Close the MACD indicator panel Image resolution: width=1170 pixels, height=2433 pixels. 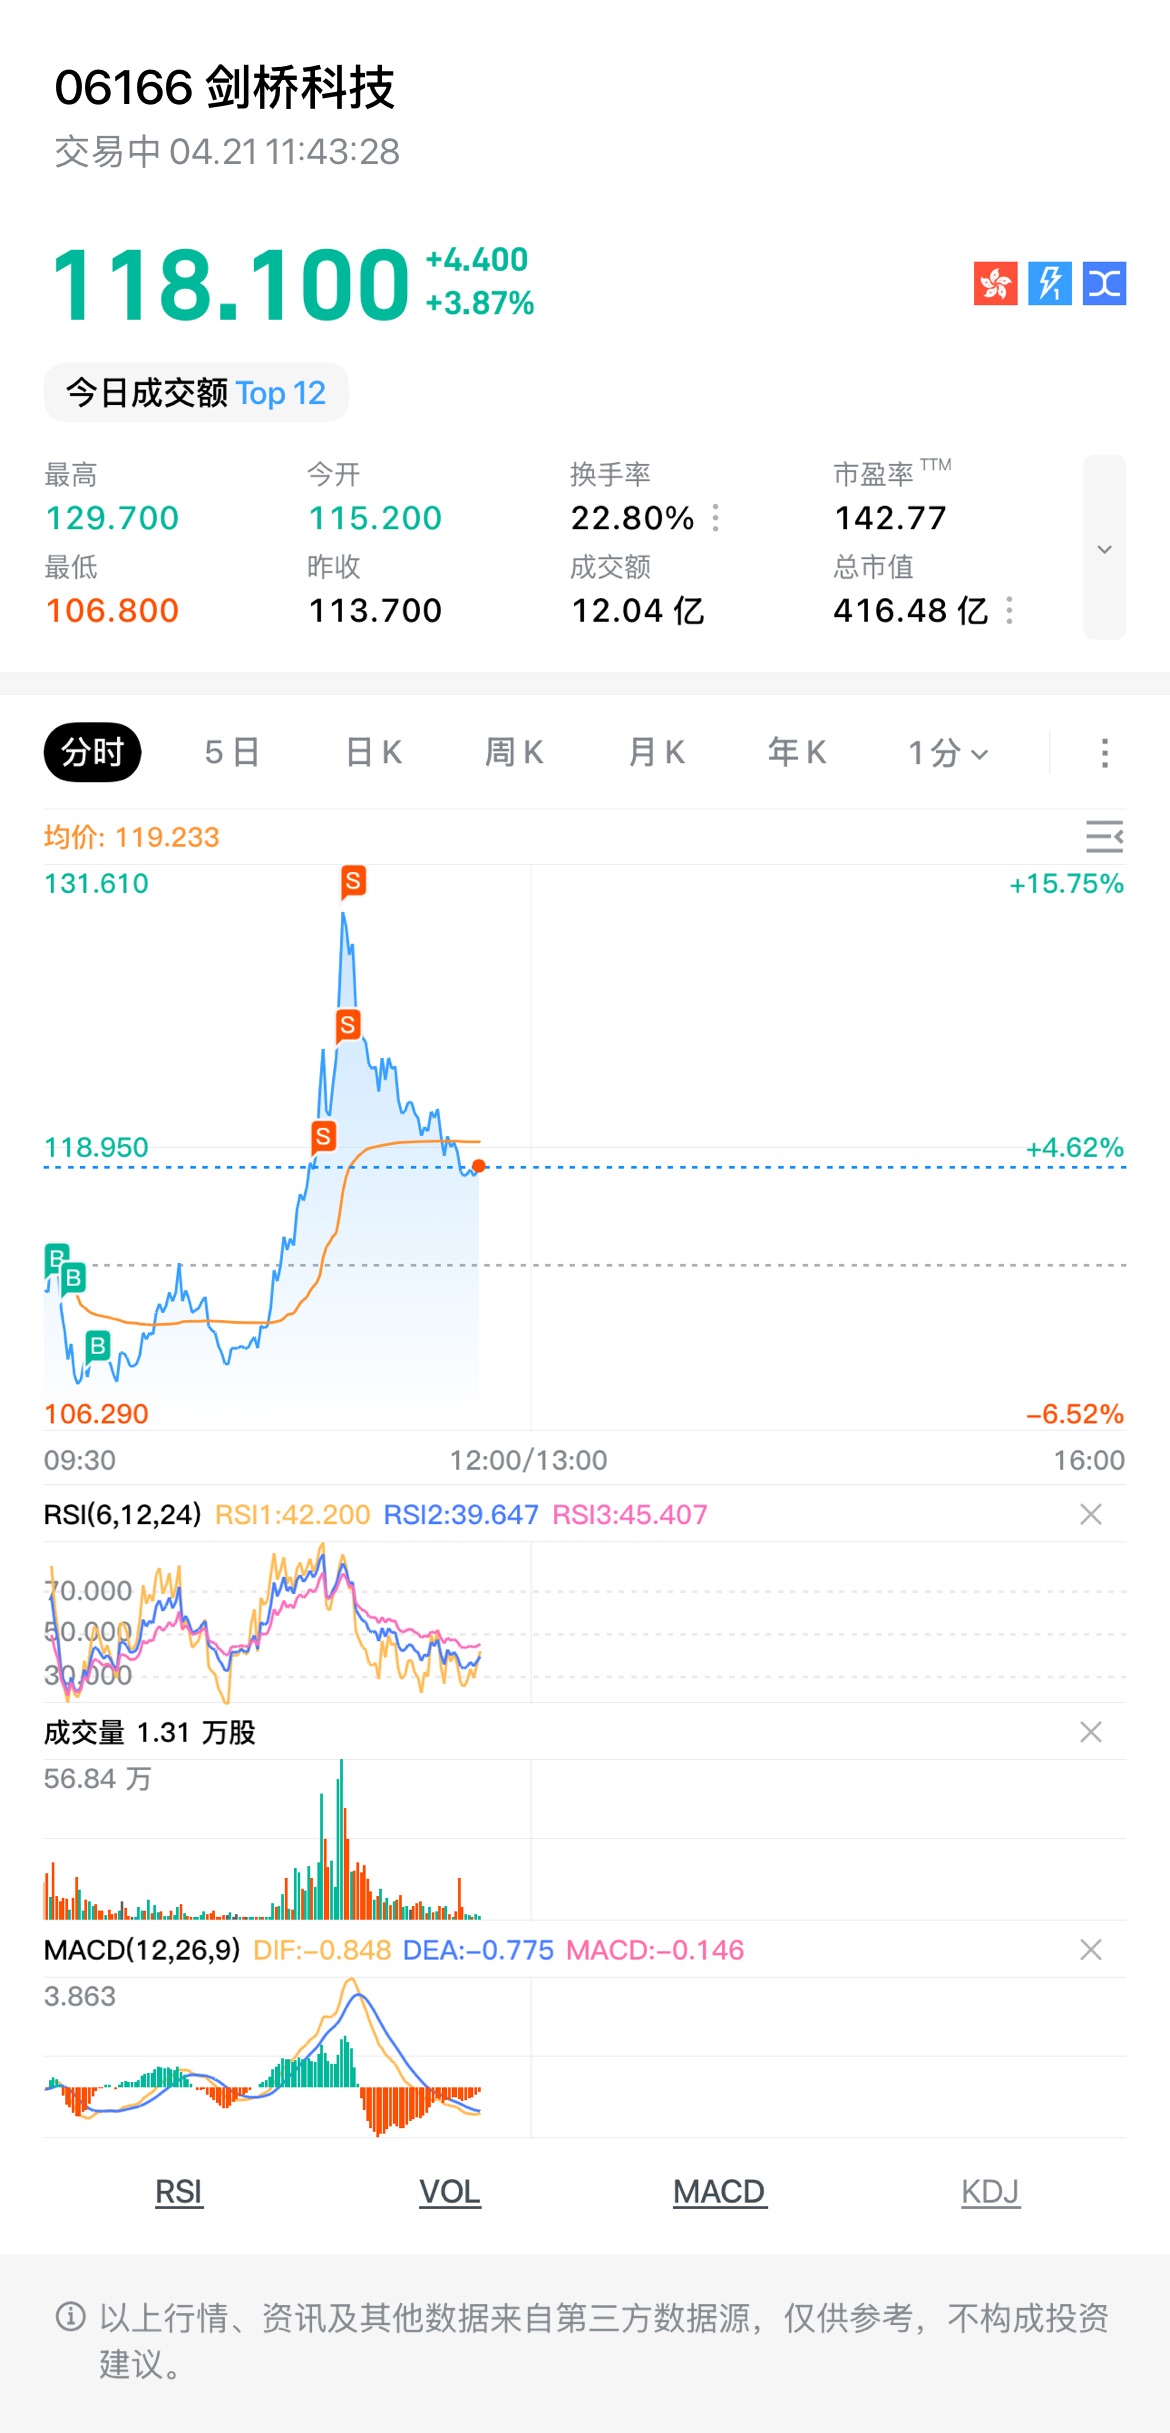pyautogui.click(x=1091, y=1949)
